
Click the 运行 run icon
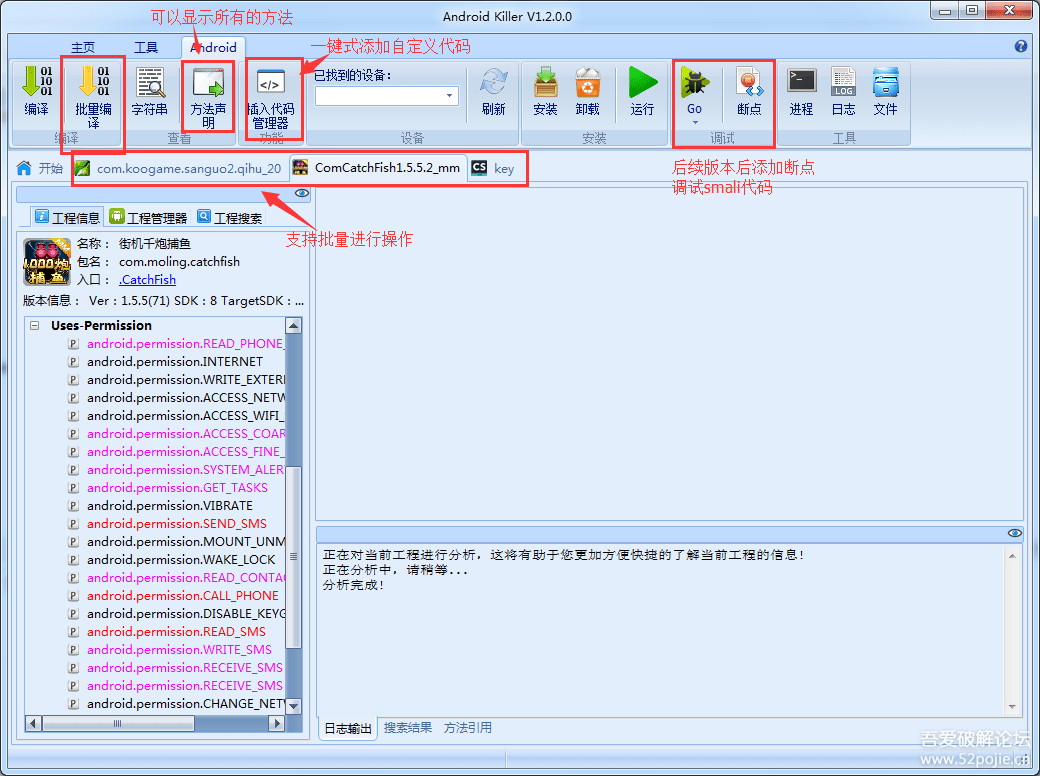(642, 92)
